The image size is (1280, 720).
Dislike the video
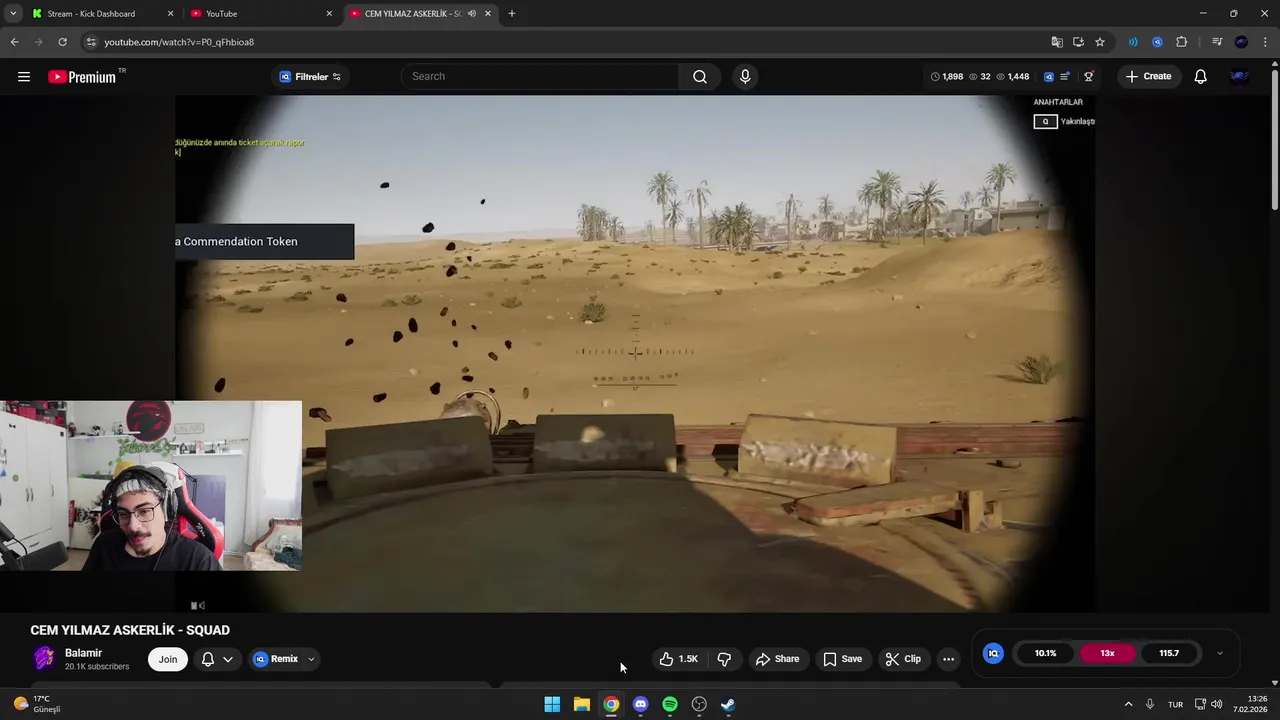[x=724, y=659]
